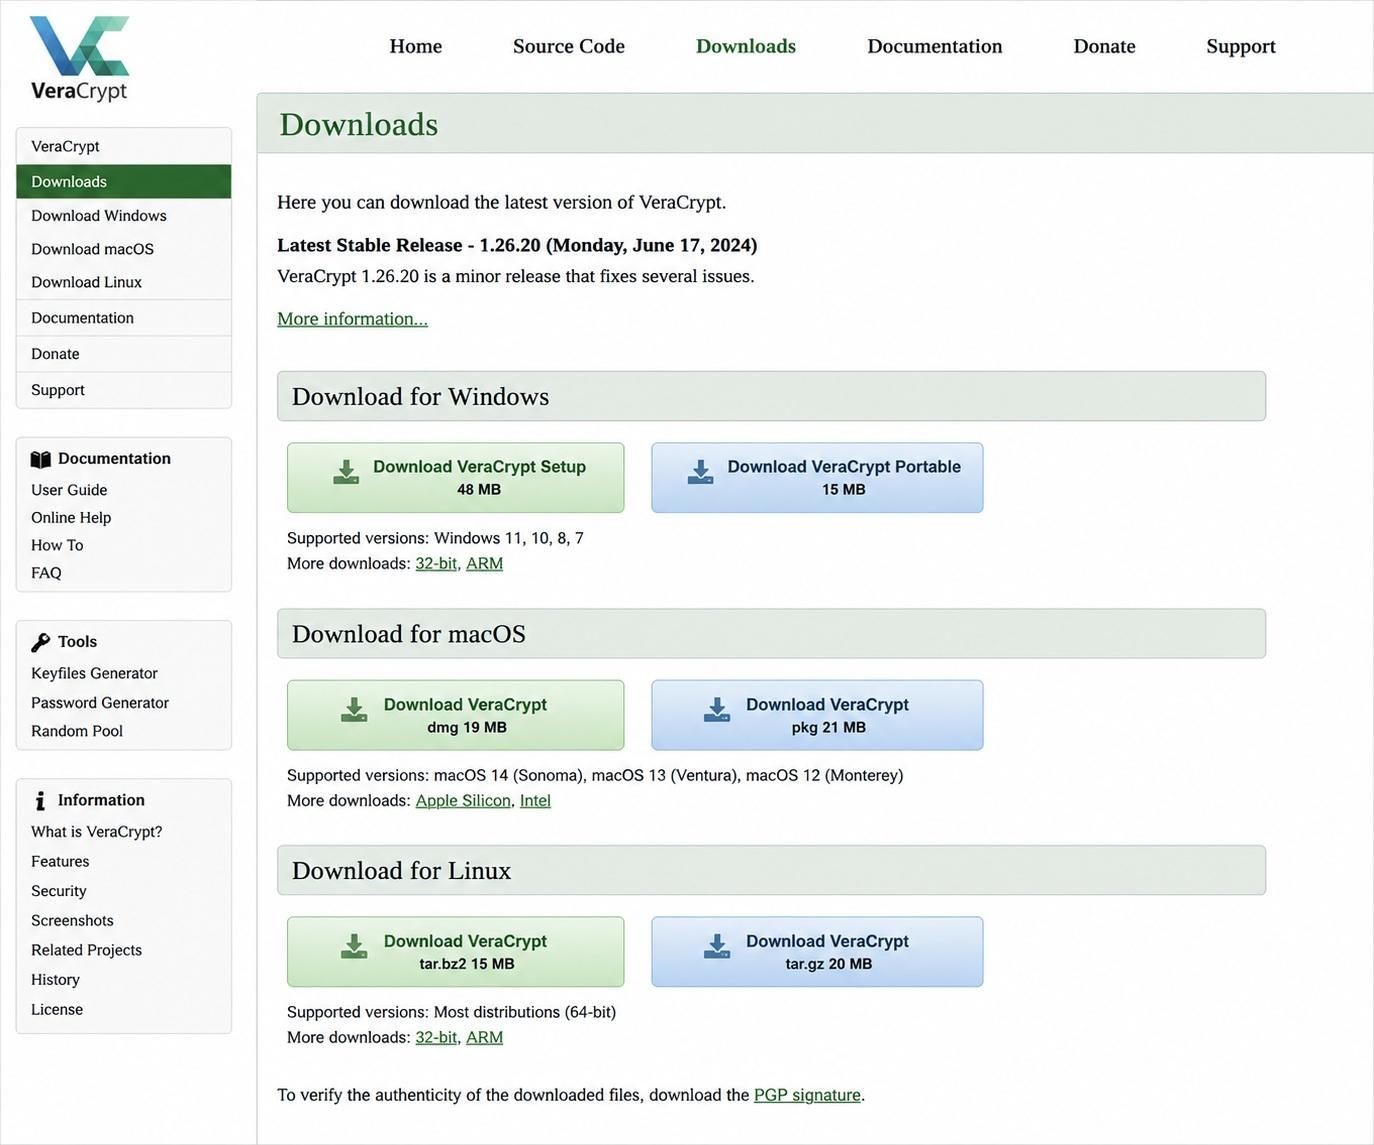Screen dimensions: 1374x1145
Task: Open the Related Projects link
Action: 86,950
